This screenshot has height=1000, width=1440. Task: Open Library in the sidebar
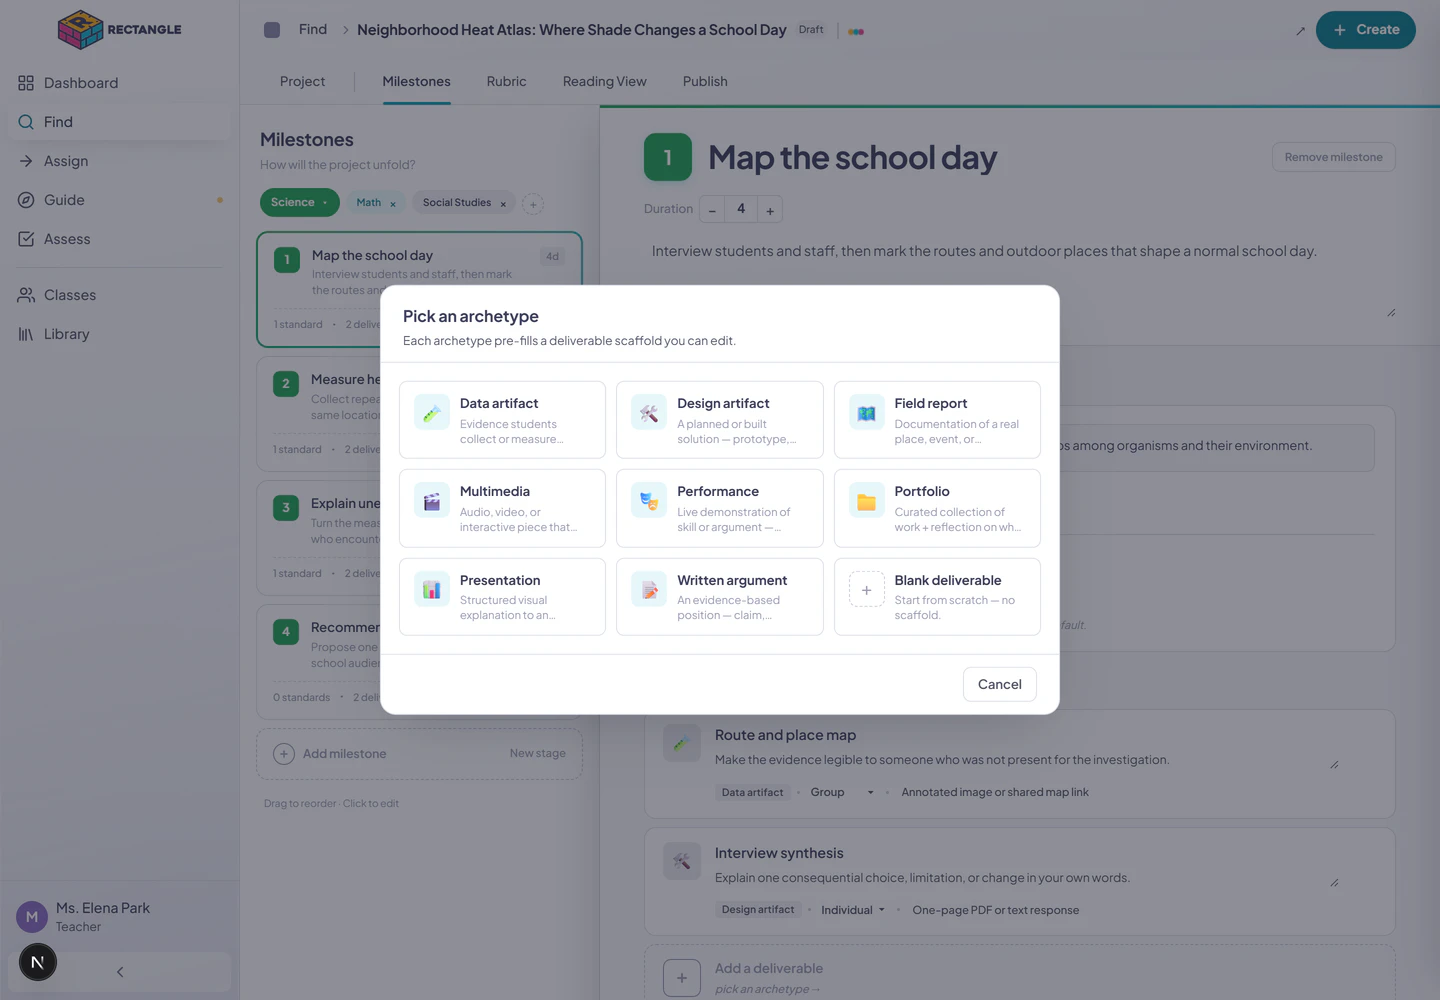pos(120,334)
